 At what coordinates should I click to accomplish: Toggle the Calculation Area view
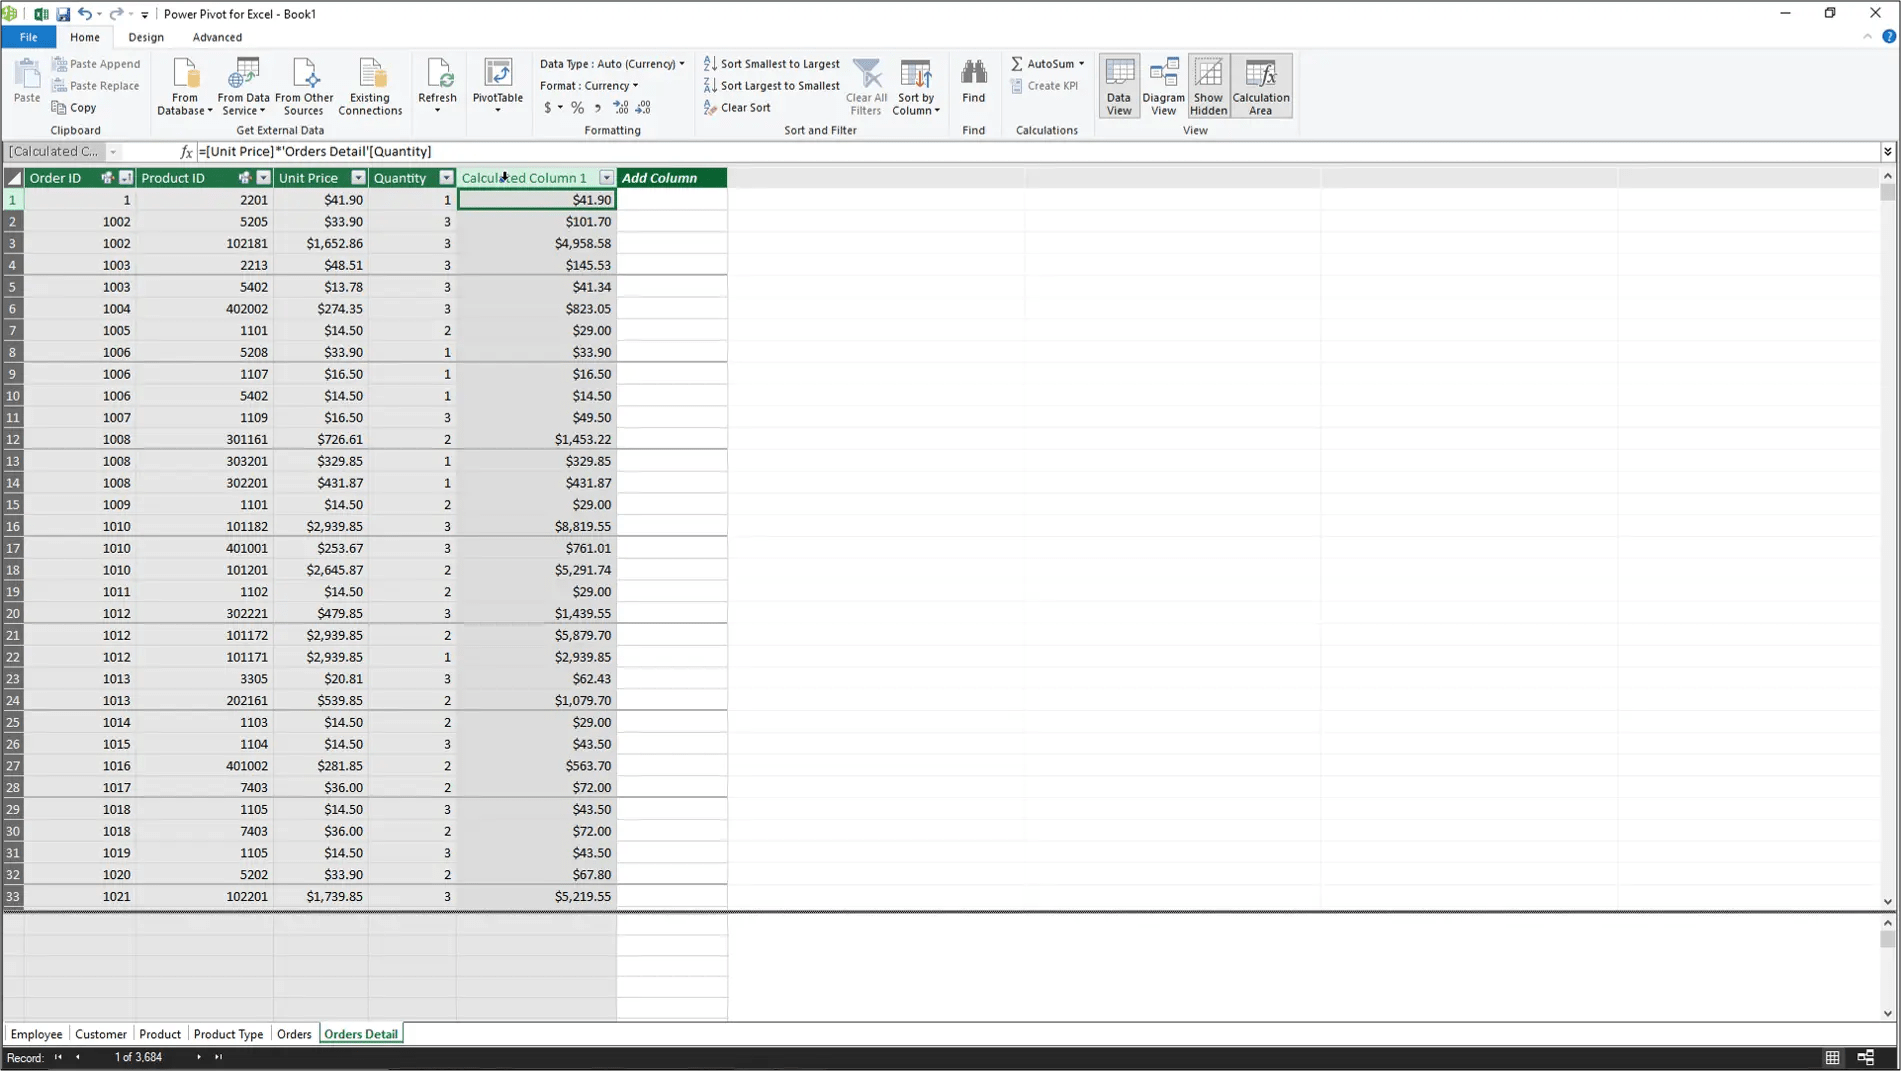(x=1260, y=85)
